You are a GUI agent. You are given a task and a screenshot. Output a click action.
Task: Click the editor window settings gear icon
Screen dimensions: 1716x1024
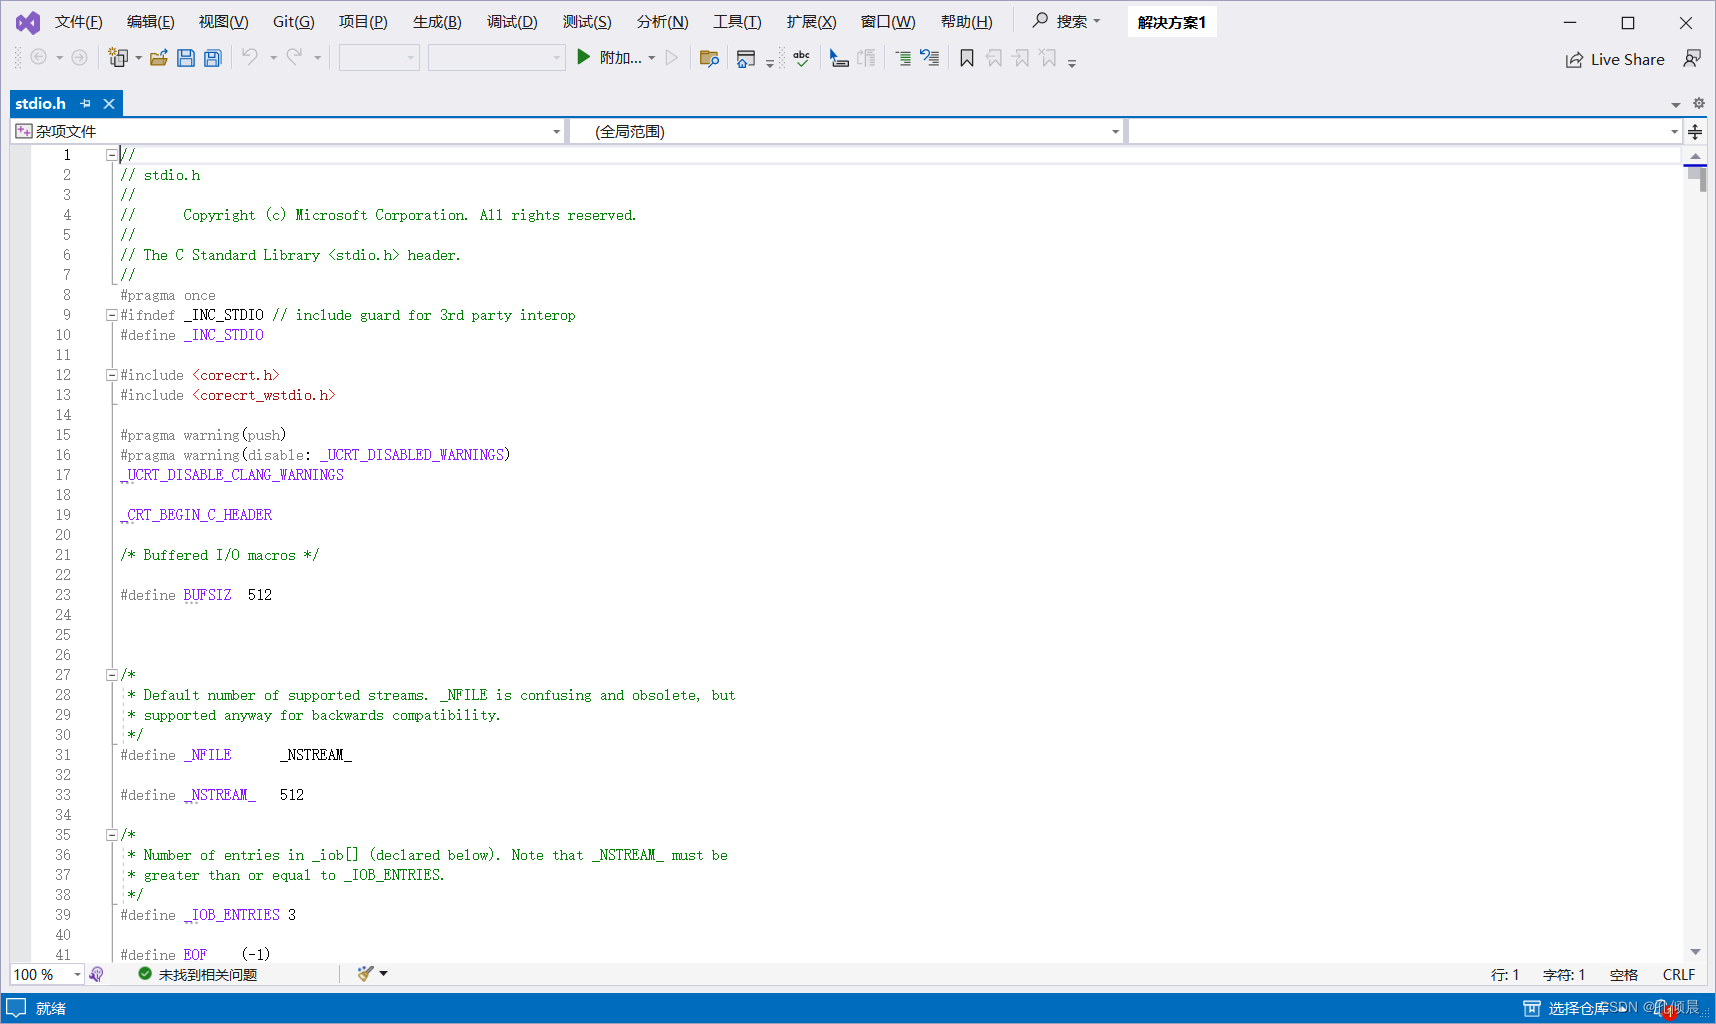coord(1698,103)
